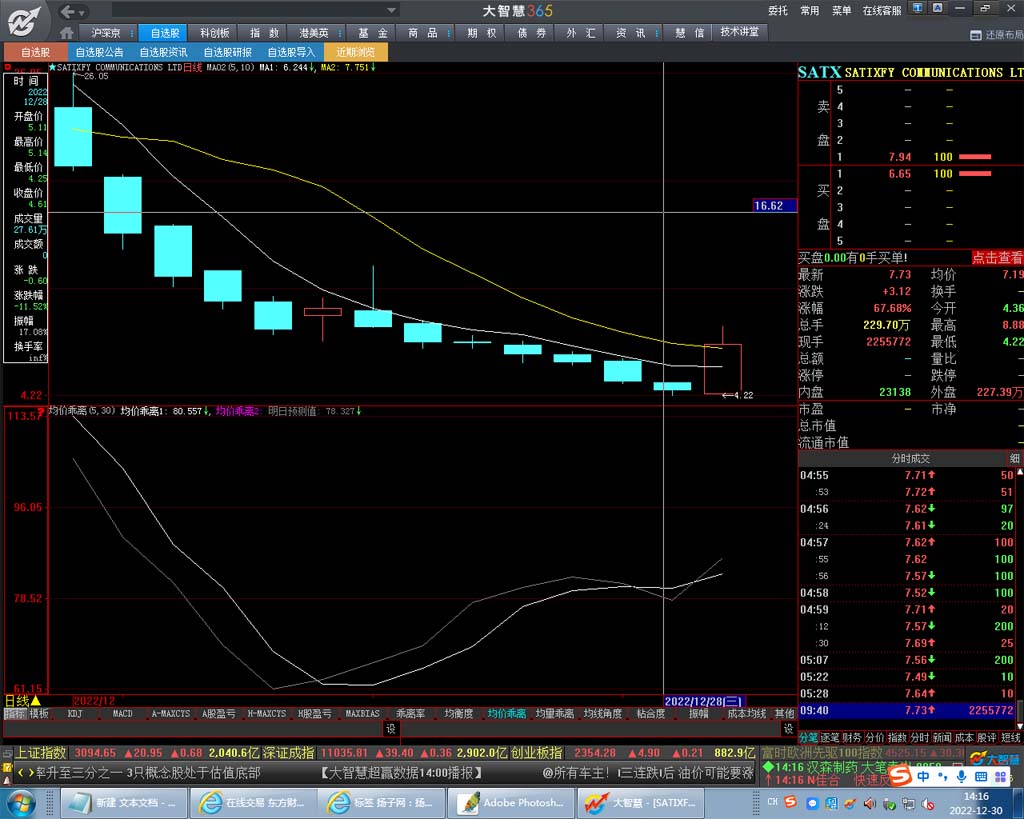Open the 债券 tab

pyautogui.click(x=532, y=33)
